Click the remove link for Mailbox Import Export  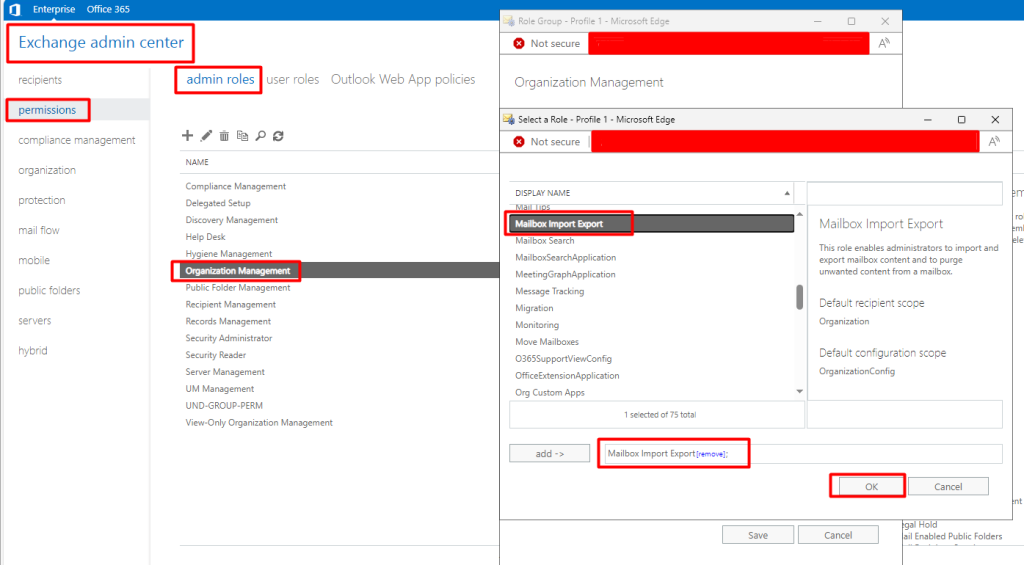[711, 454]
